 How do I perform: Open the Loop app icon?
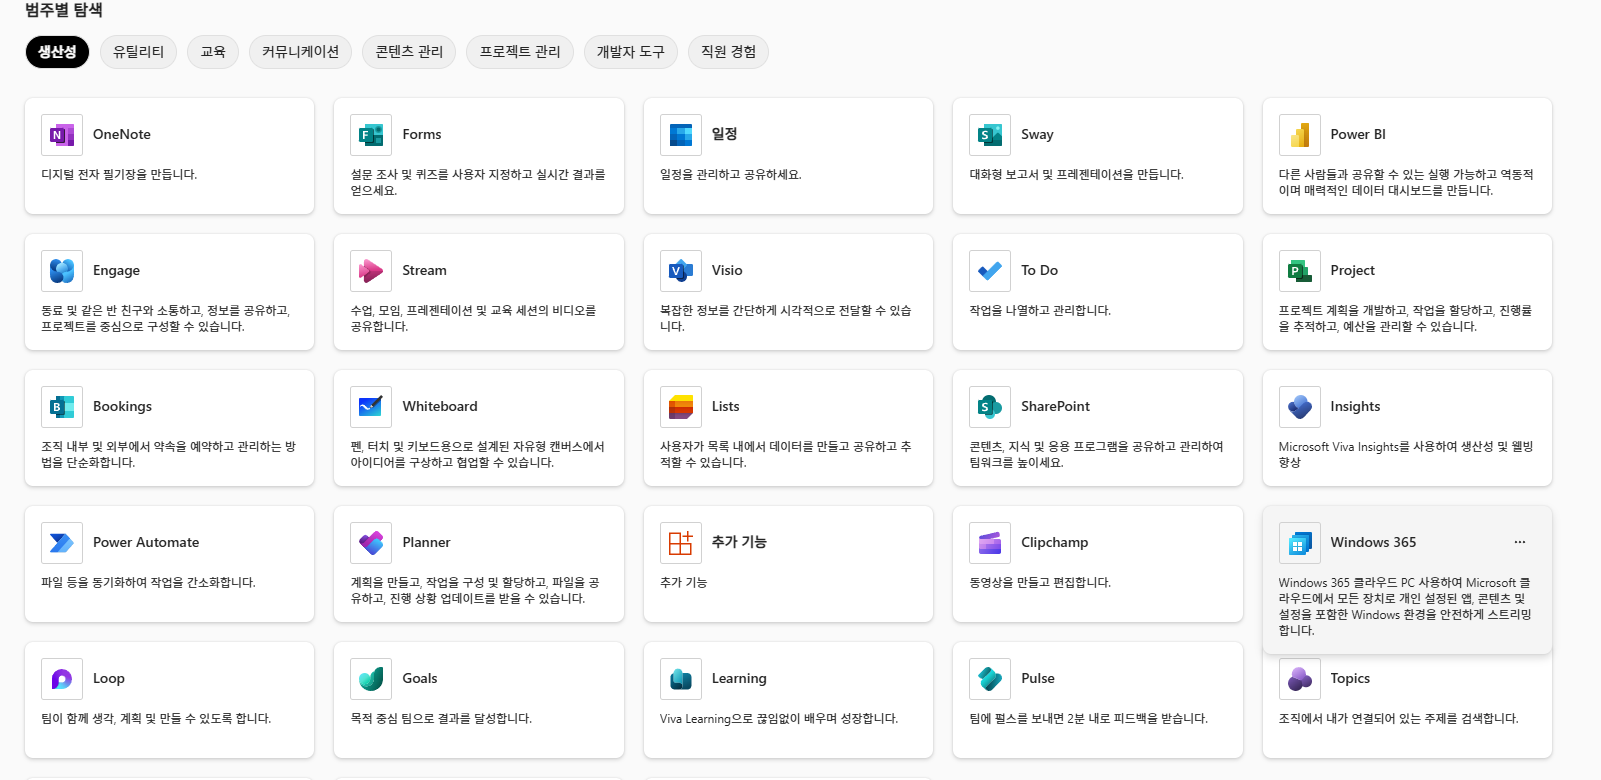coord(62,678)
